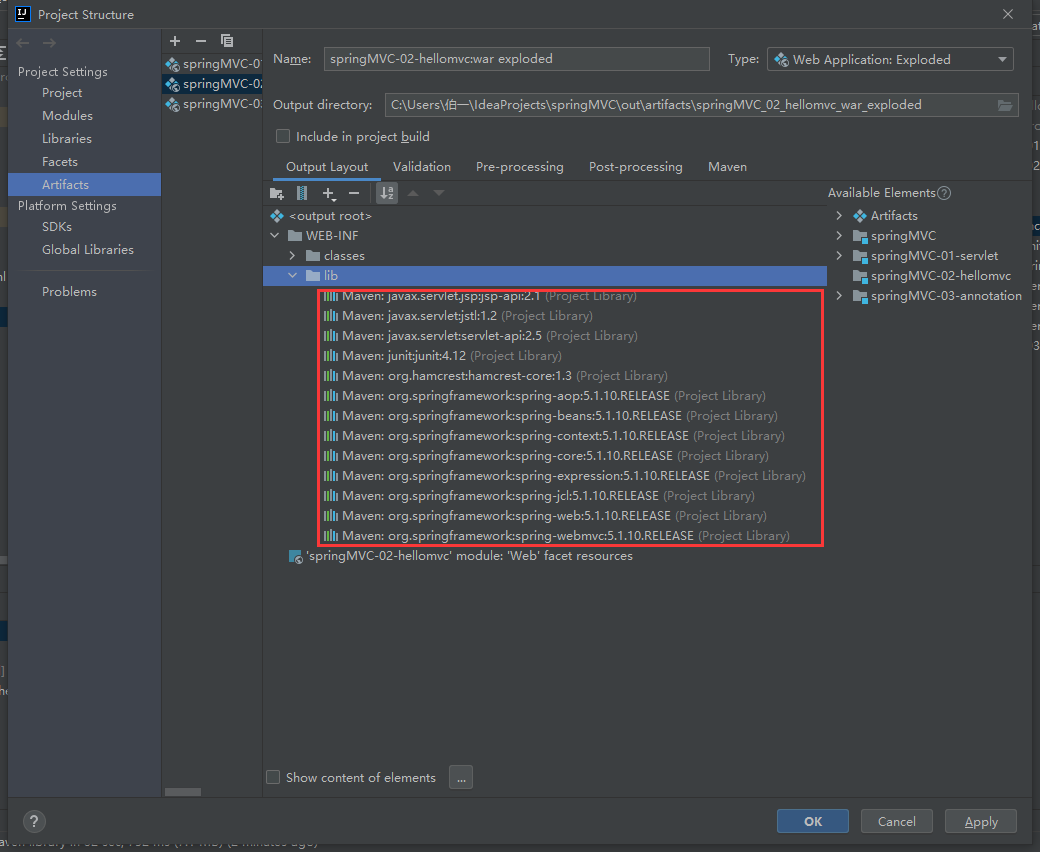
Task: Create archive icon in layout toolbar
Action: pyautogui.click(x=302, y=194)
